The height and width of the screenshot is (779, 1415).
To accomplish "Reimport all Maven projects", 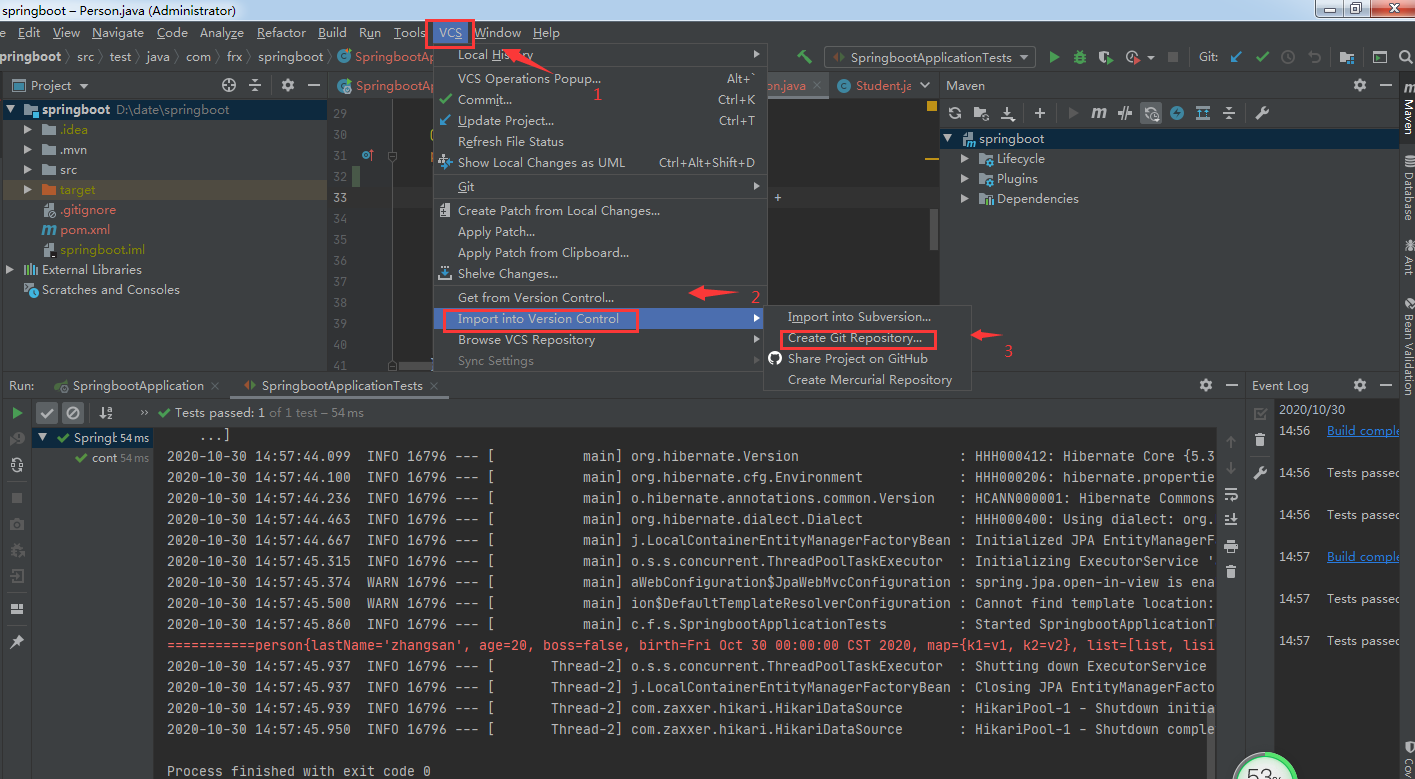I will pyautogui.click(x=955, y=113).
